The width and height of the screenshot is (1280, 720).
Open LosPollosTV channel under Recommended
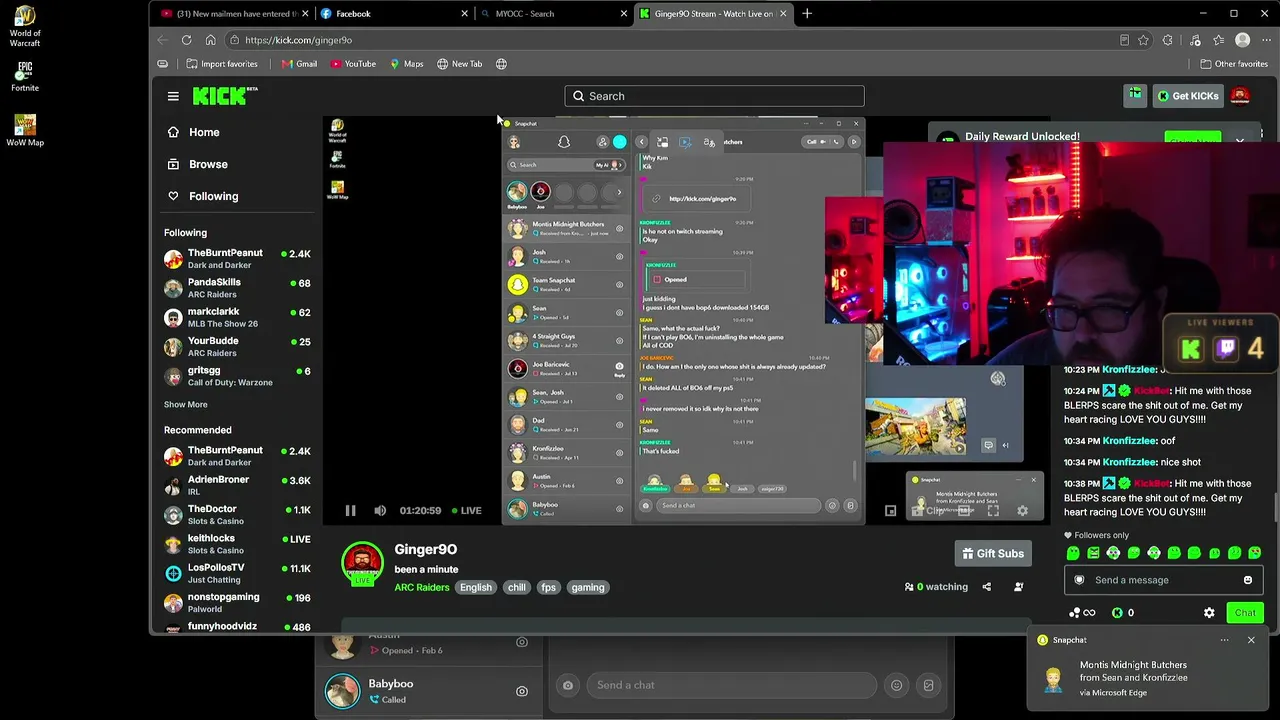(x=238, y=573)
